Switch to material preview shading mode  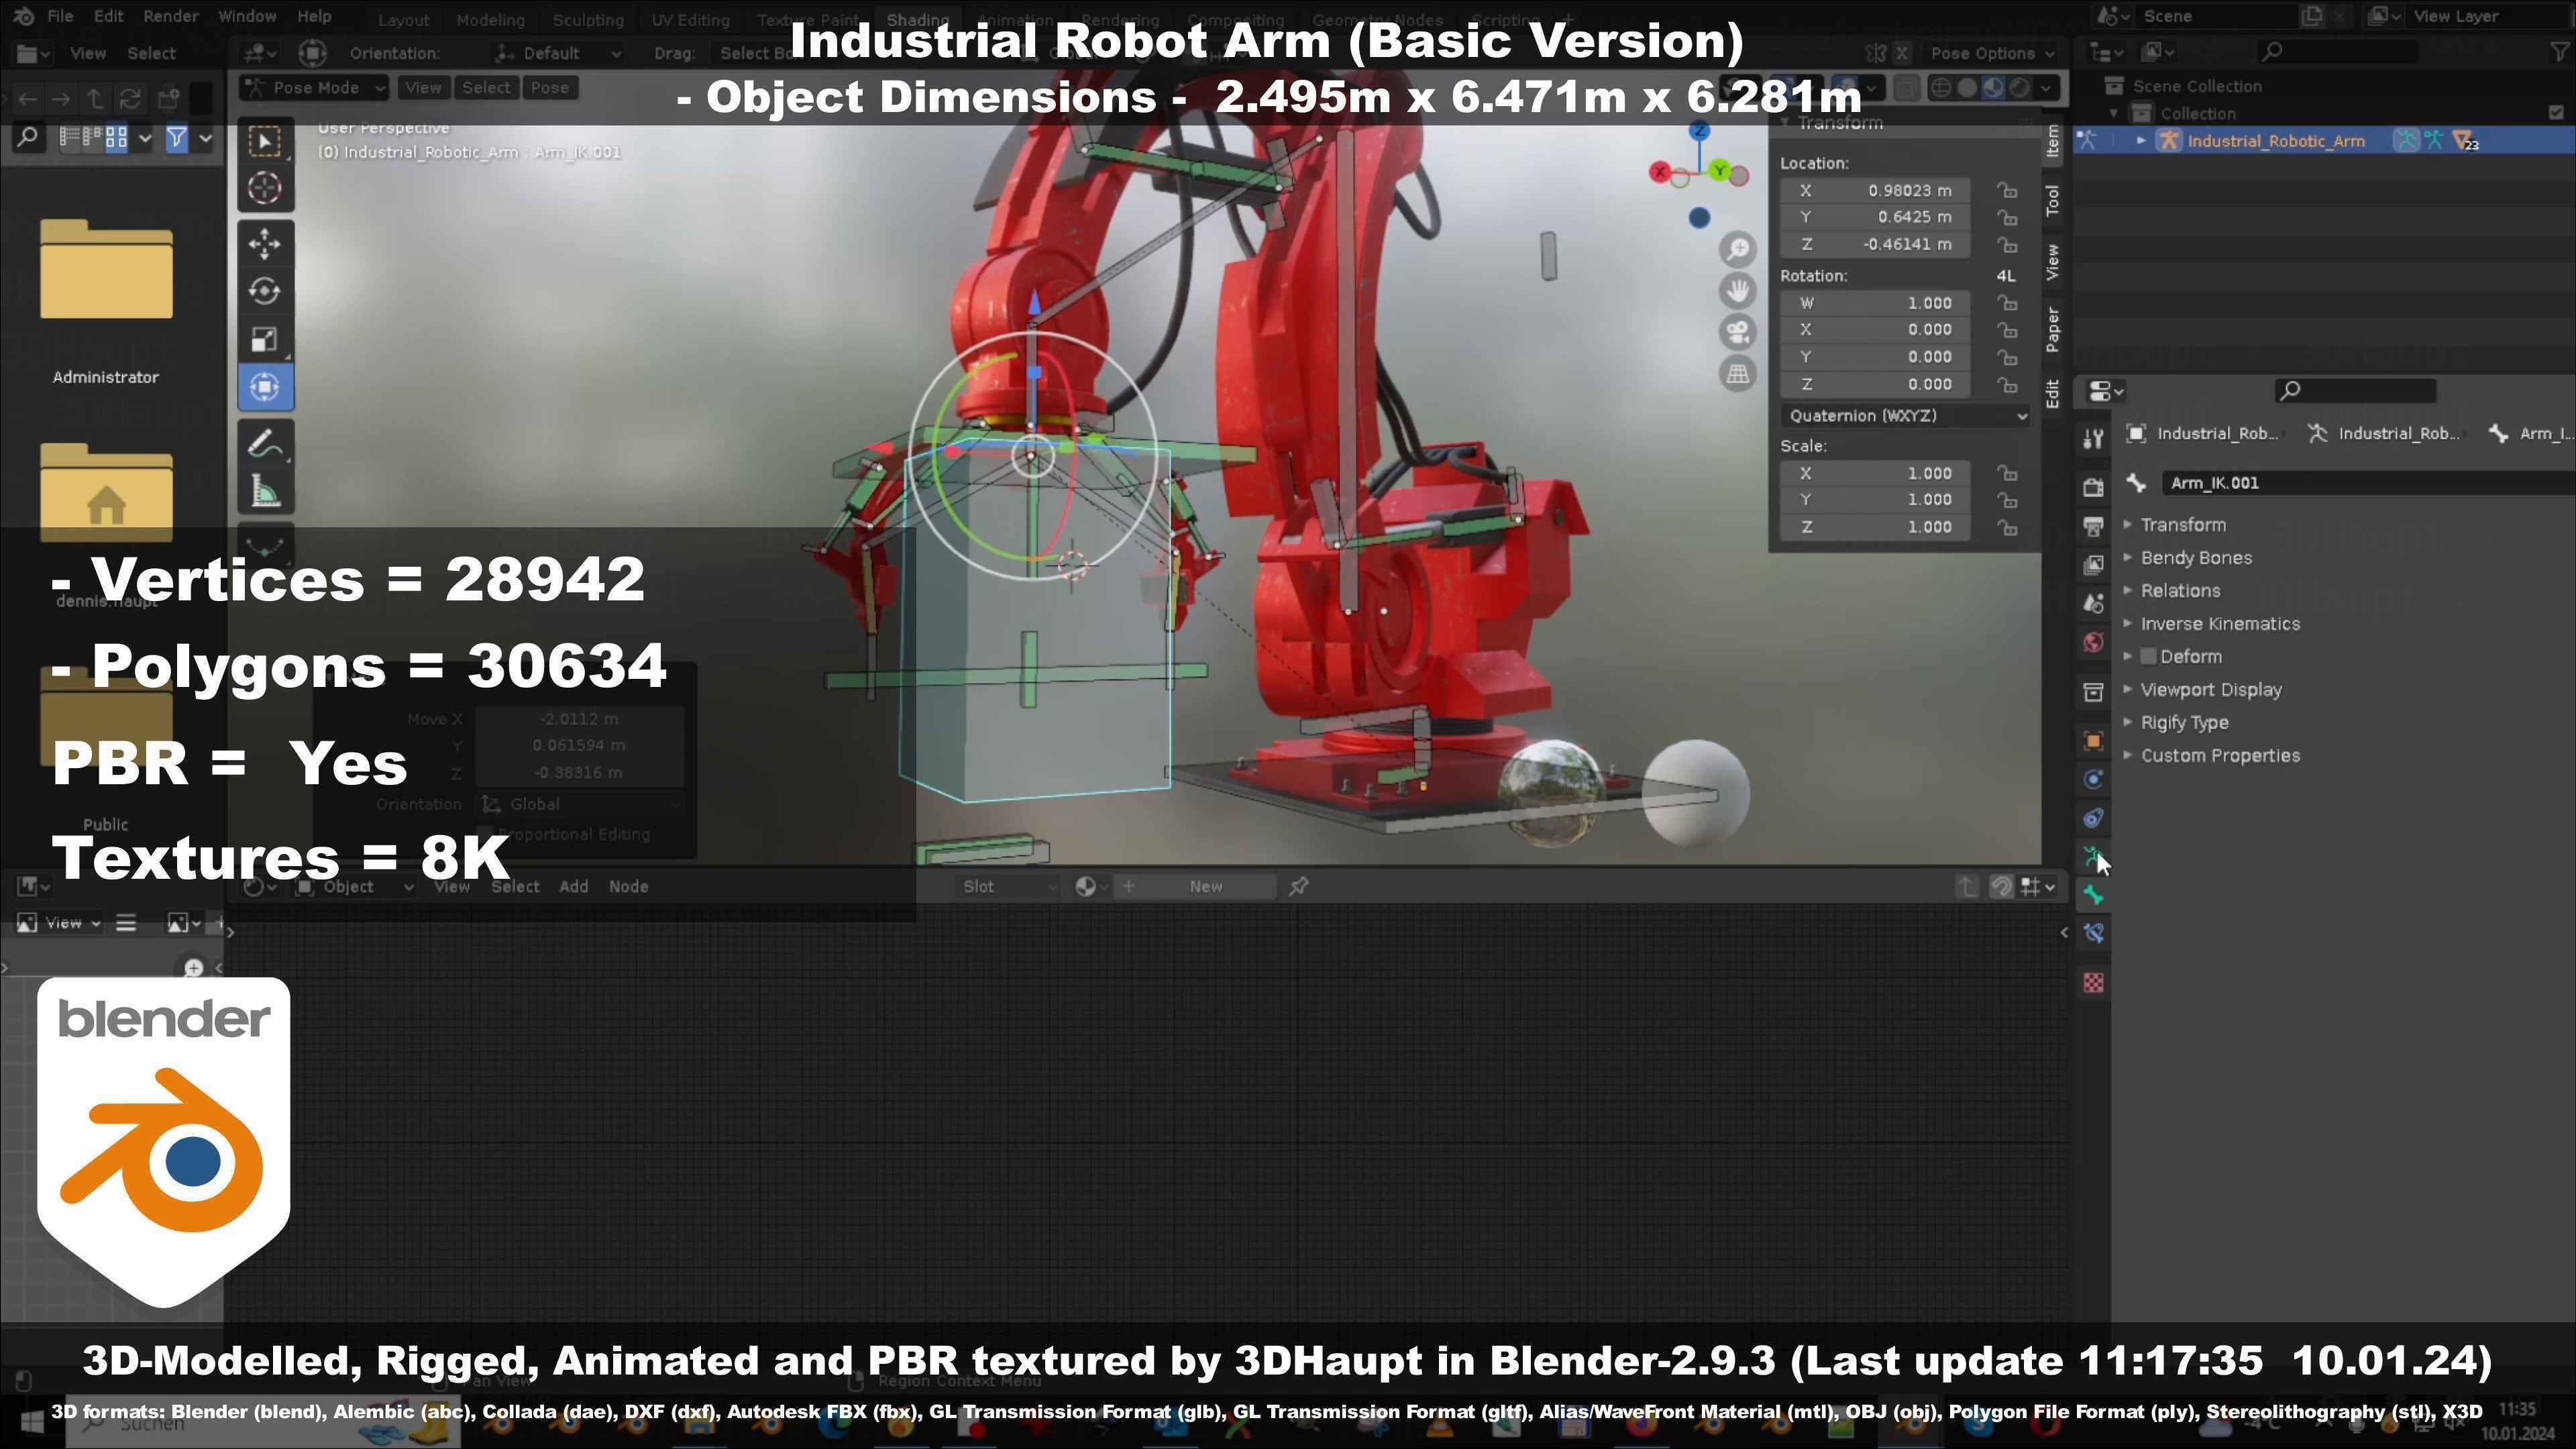[x=1994, y=88]
